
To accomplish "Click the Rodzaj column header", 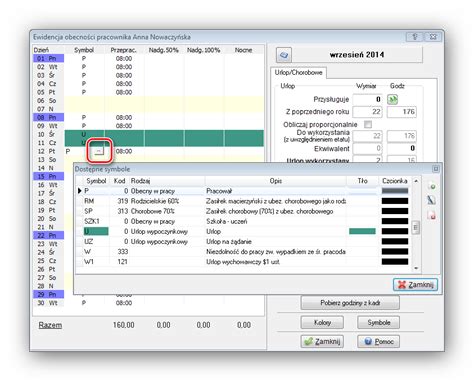I will pos(167,181).
